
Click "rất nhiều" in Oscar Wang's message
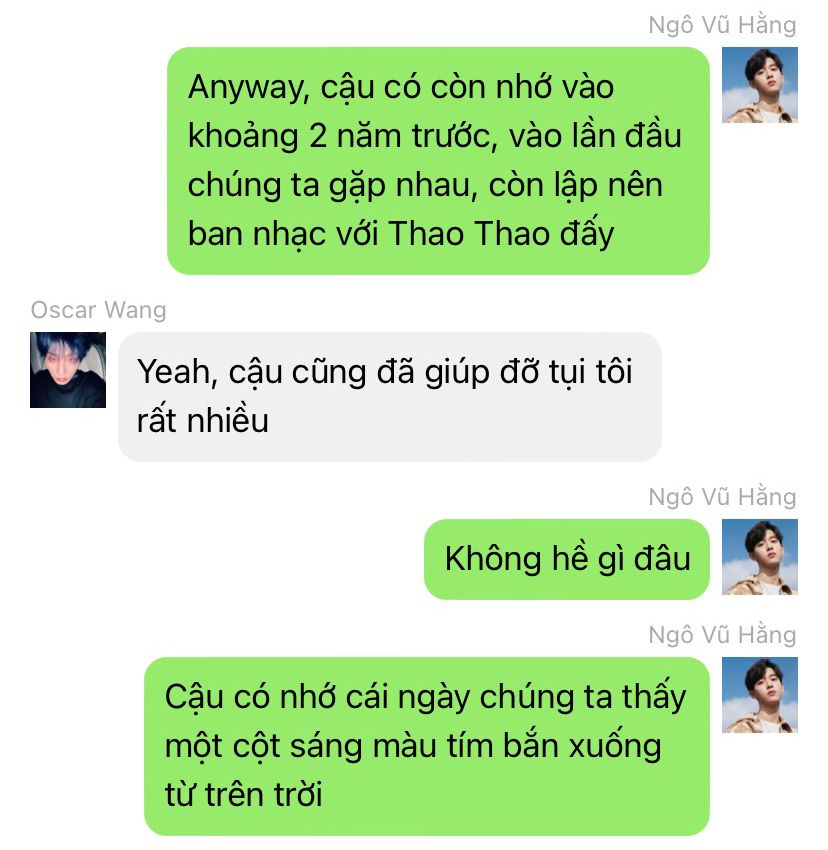point(203,421)
